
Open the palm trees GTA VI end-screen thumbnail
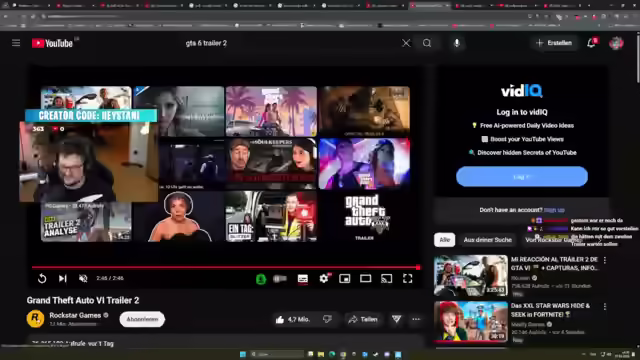click(271, 111)
